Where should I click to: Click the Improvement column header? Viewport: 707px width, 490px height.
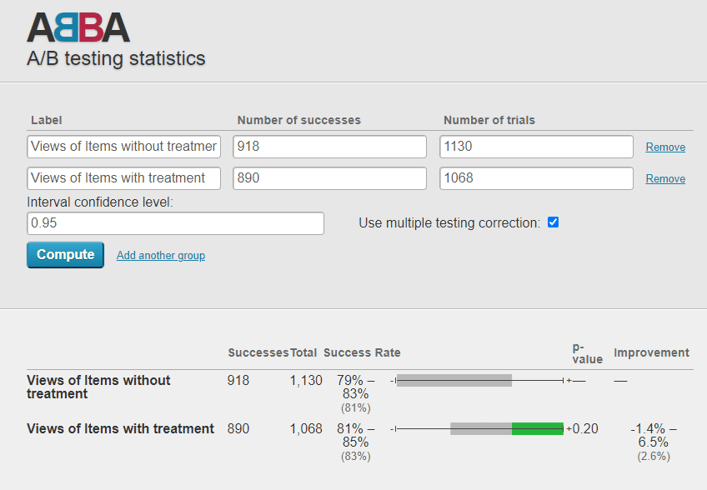651,352
